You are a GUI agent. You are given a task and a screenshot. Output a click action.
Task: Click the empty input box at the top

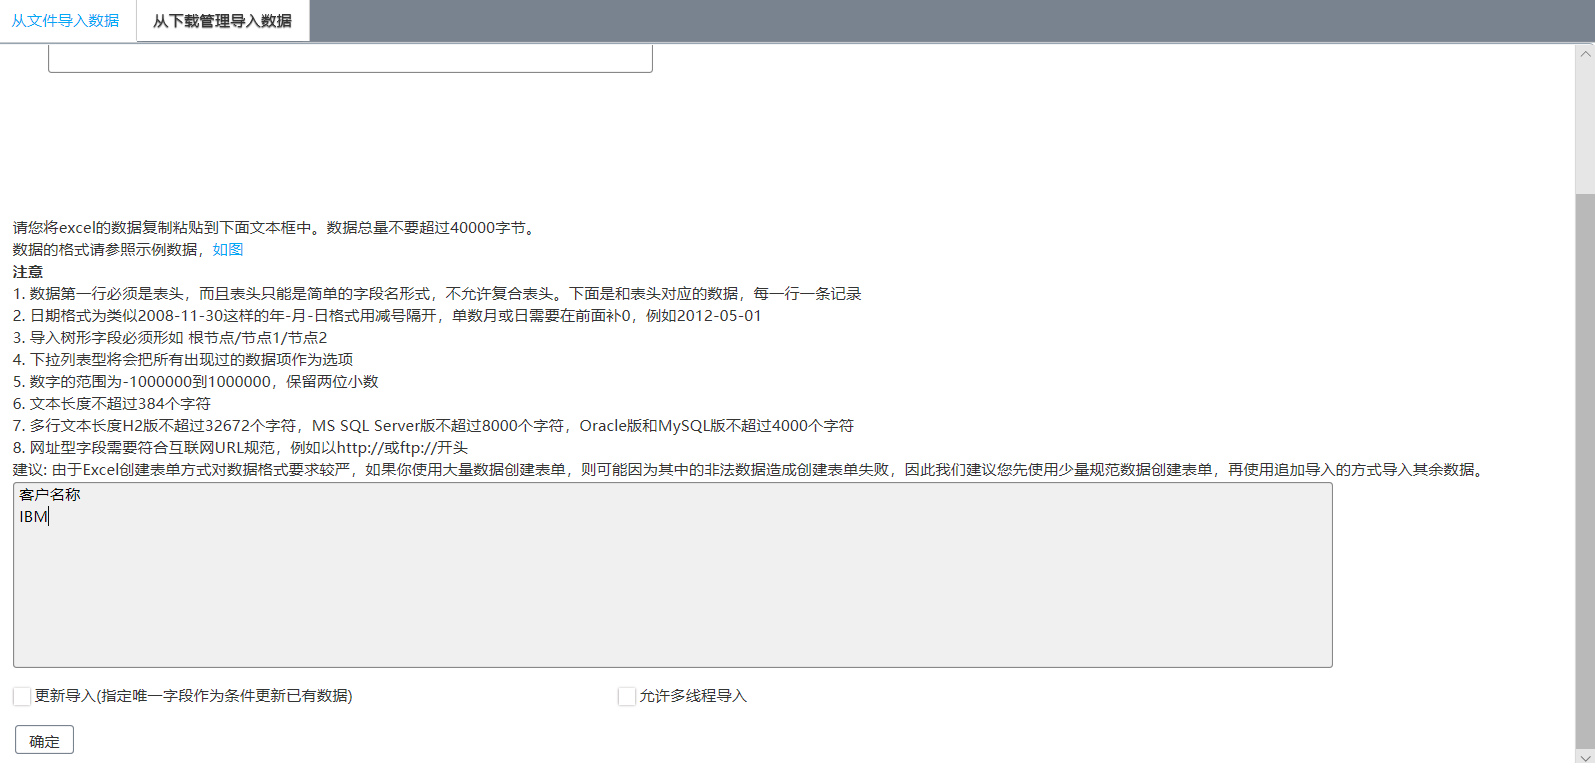click(x=350, y=58)
